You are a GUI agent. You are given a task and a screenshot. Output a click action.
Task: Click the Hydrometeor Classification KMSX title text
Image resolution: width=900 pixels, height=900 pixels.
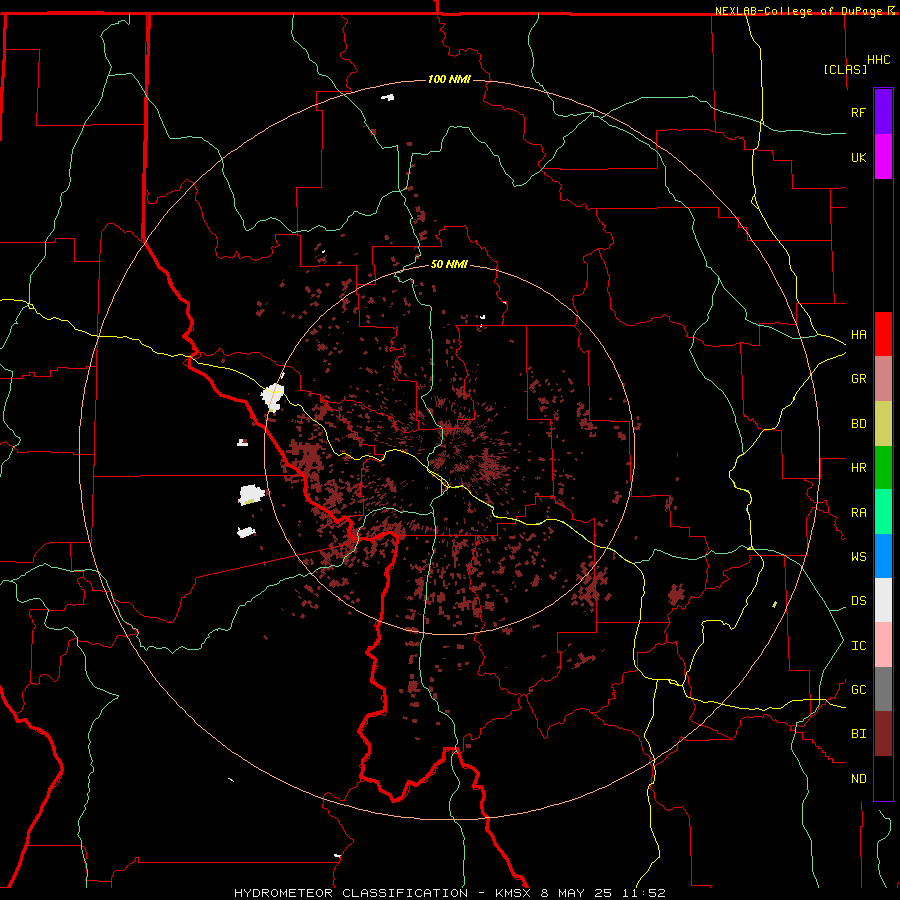[449, 893]
